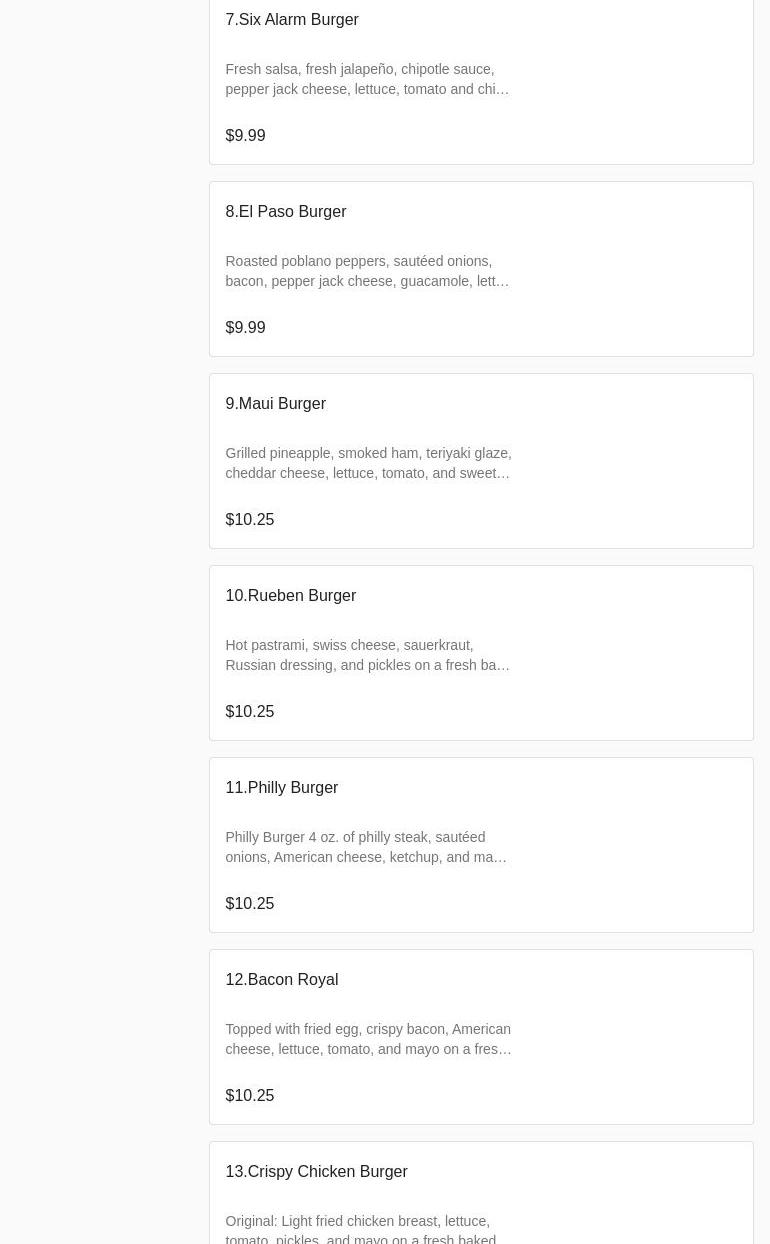The width and height of the screenshot is (770, 1244).
Task: Click the light fried chicken breast description
Action: pos(360,1229)
